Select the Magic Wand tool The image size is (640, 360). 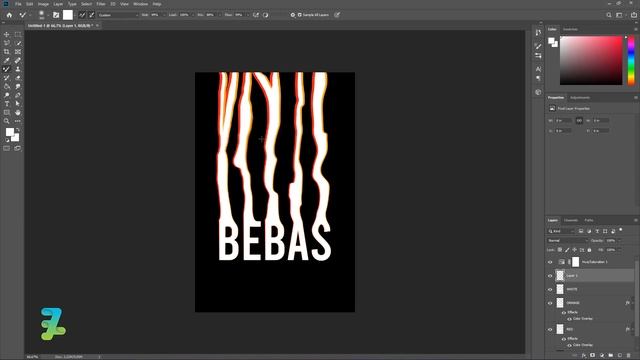coord(18,43)
